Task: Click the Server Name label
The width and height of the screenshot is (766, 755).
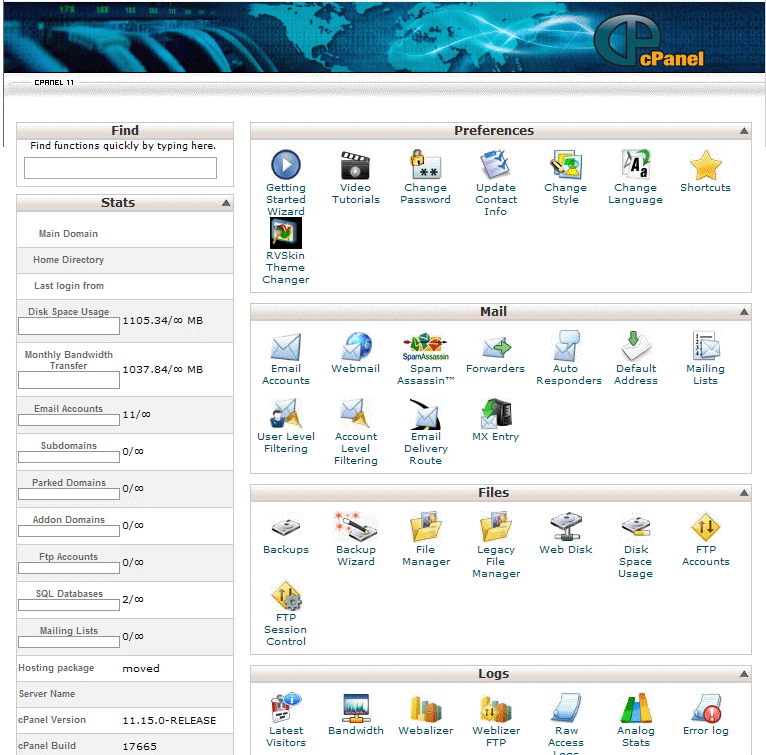Action: tap(47, 693)
